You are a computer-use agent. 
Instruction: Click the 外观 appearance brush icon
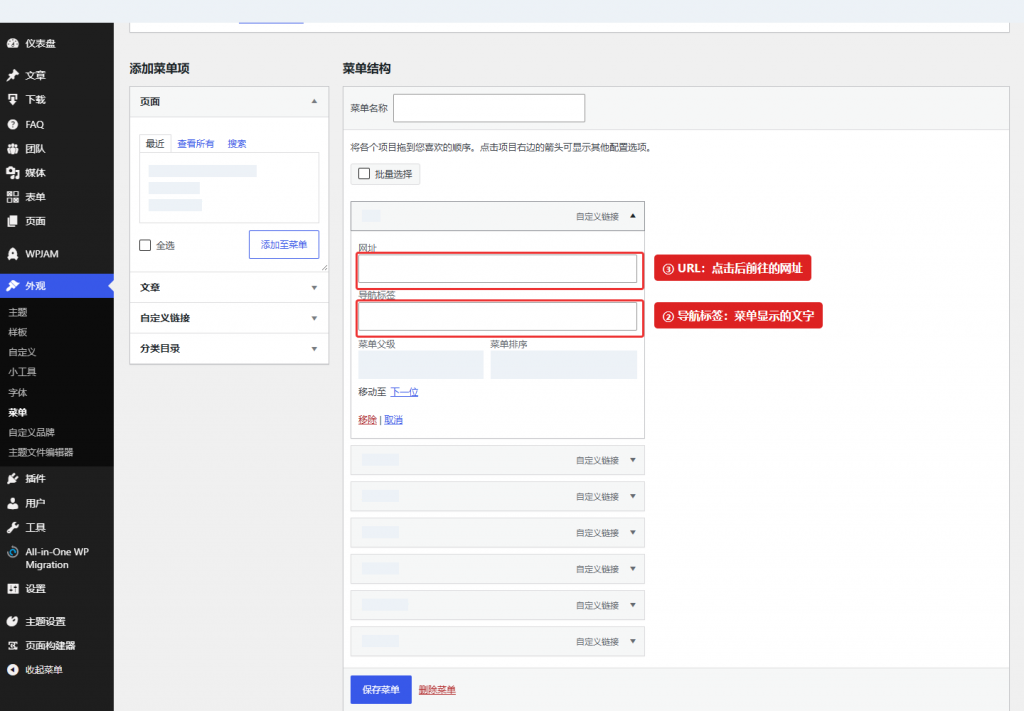[12, 285]
